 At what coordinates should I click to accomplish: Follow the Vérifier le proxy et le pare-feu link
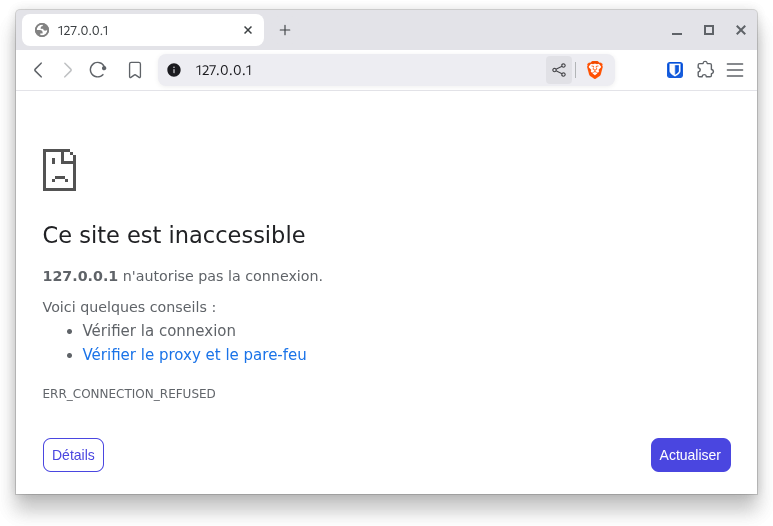tap(194, 354)
